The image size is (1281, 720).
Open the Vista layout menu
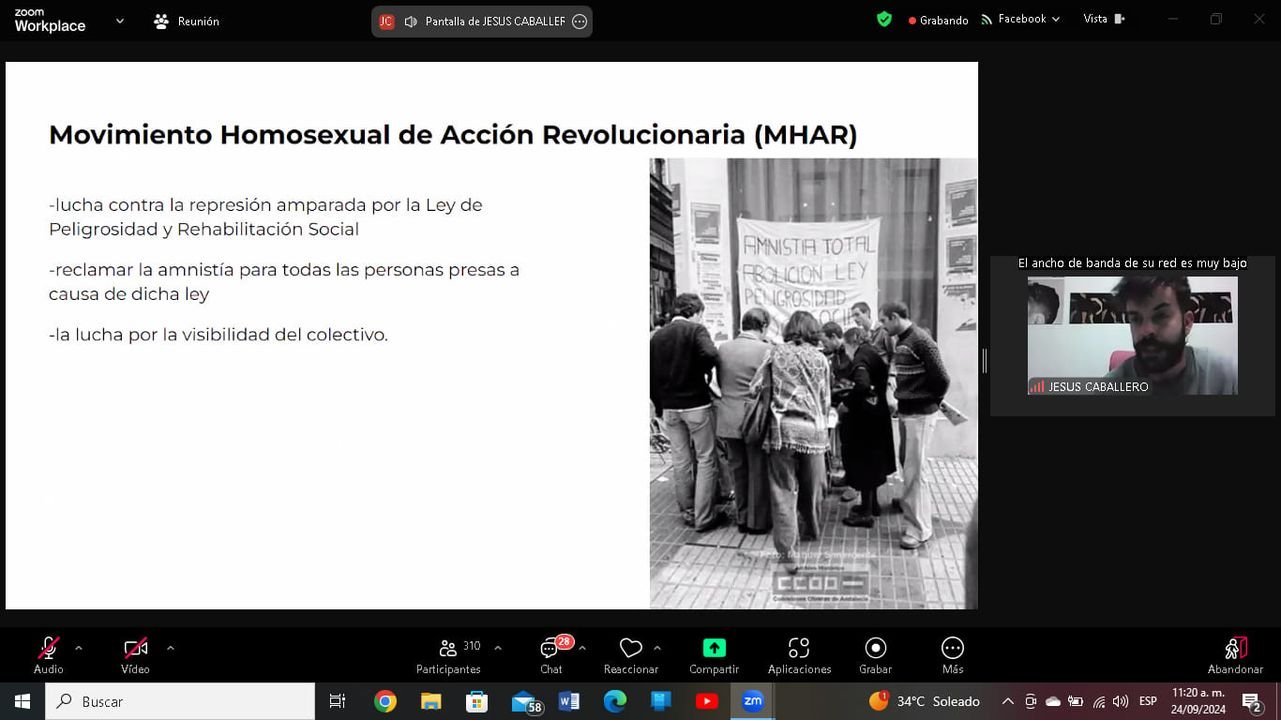pos(1103,19)
